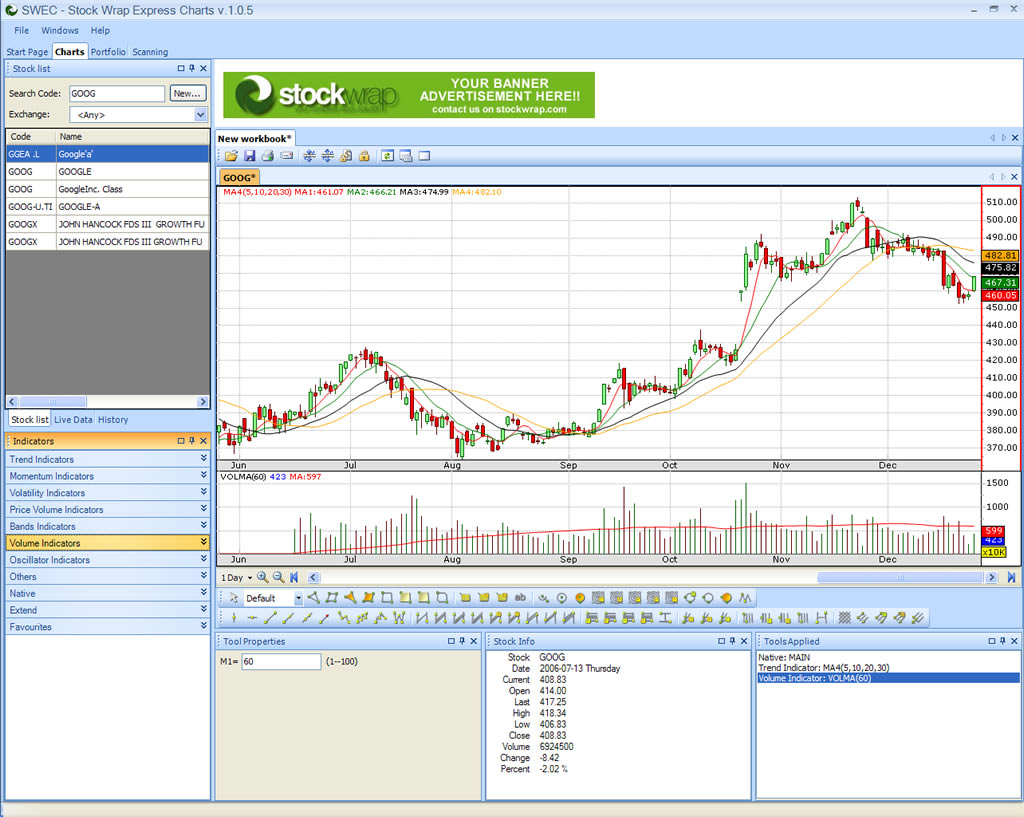This screenshot has height=817, width=1024.
Task: Switch to the Portfolio tab
Action: point(108,52)
